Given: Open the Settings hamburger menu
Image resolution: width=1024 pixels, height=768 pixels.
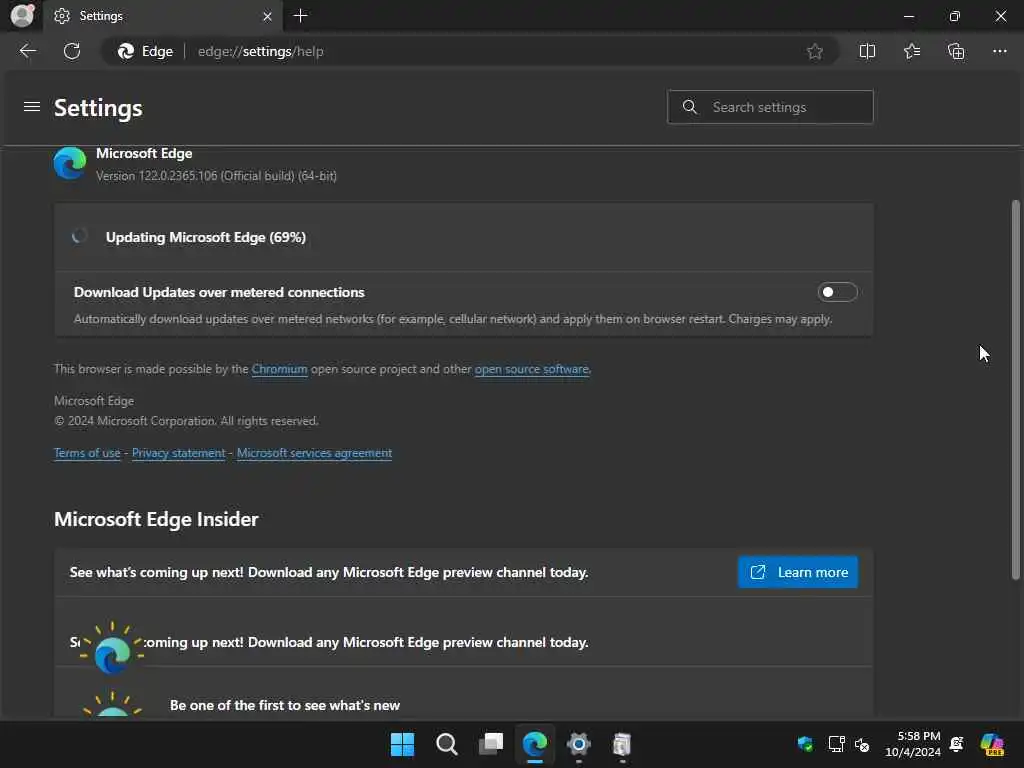Looking at the screenshot, I should [32, 106].
